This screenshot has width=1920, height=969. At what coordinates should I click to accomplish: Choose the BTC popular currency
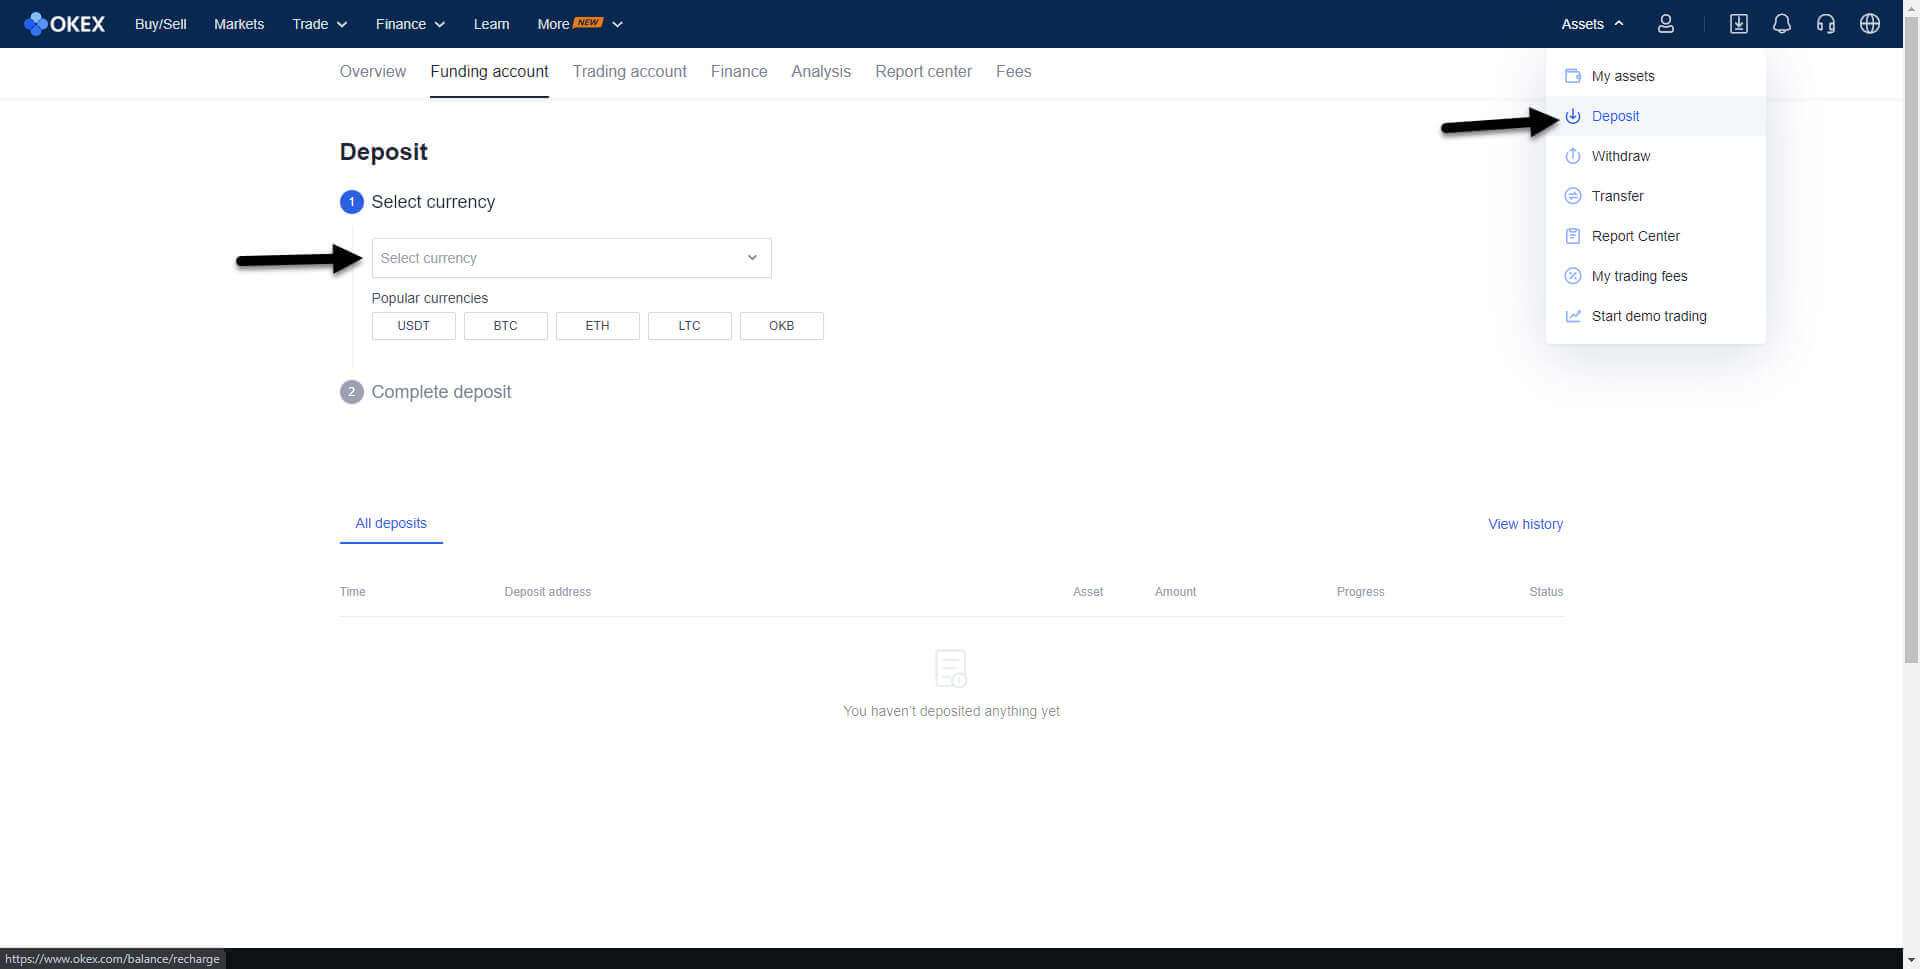click(x=505, y=326)
